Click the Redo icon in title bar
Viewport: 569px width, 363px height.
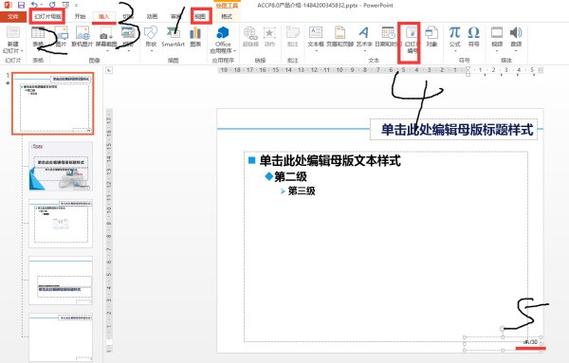coord(52,5)
